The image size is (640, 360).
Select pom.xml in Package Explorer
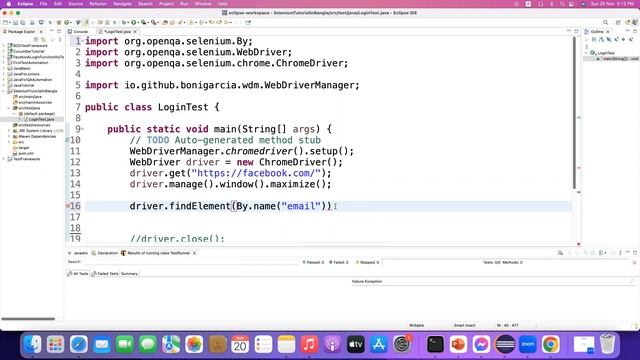click(26, 153)
